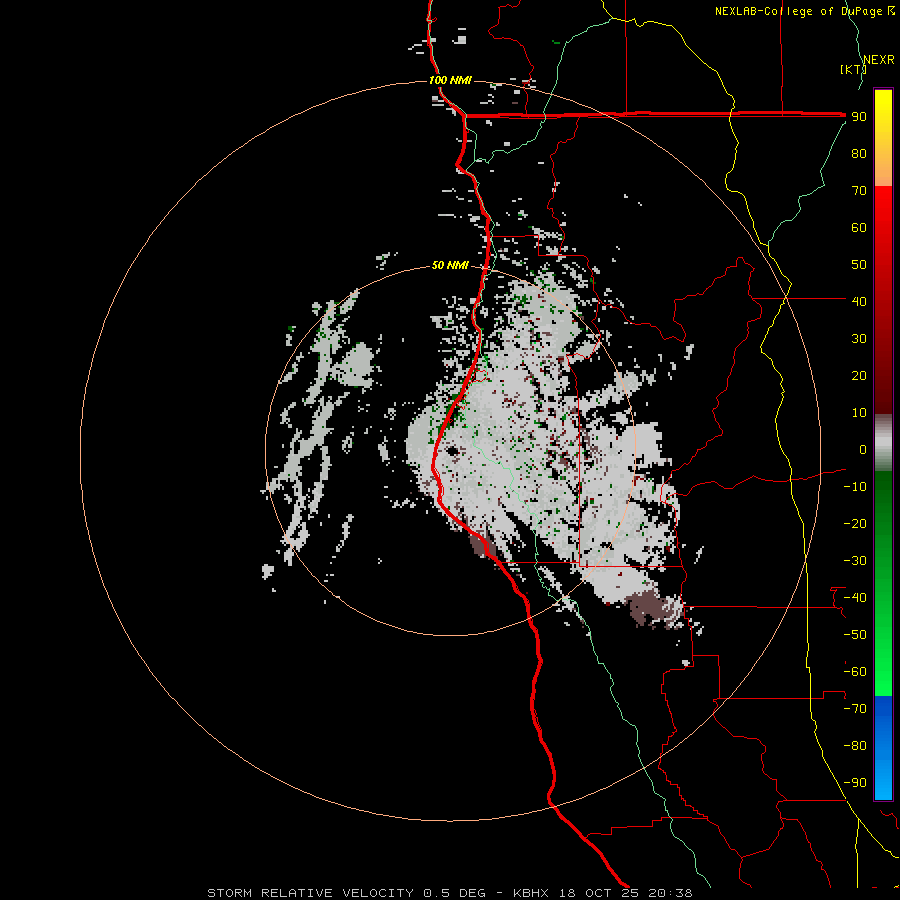Click the "50 NMI" range ring label
This screenshot has height=900, width=900.
(450, 265)
